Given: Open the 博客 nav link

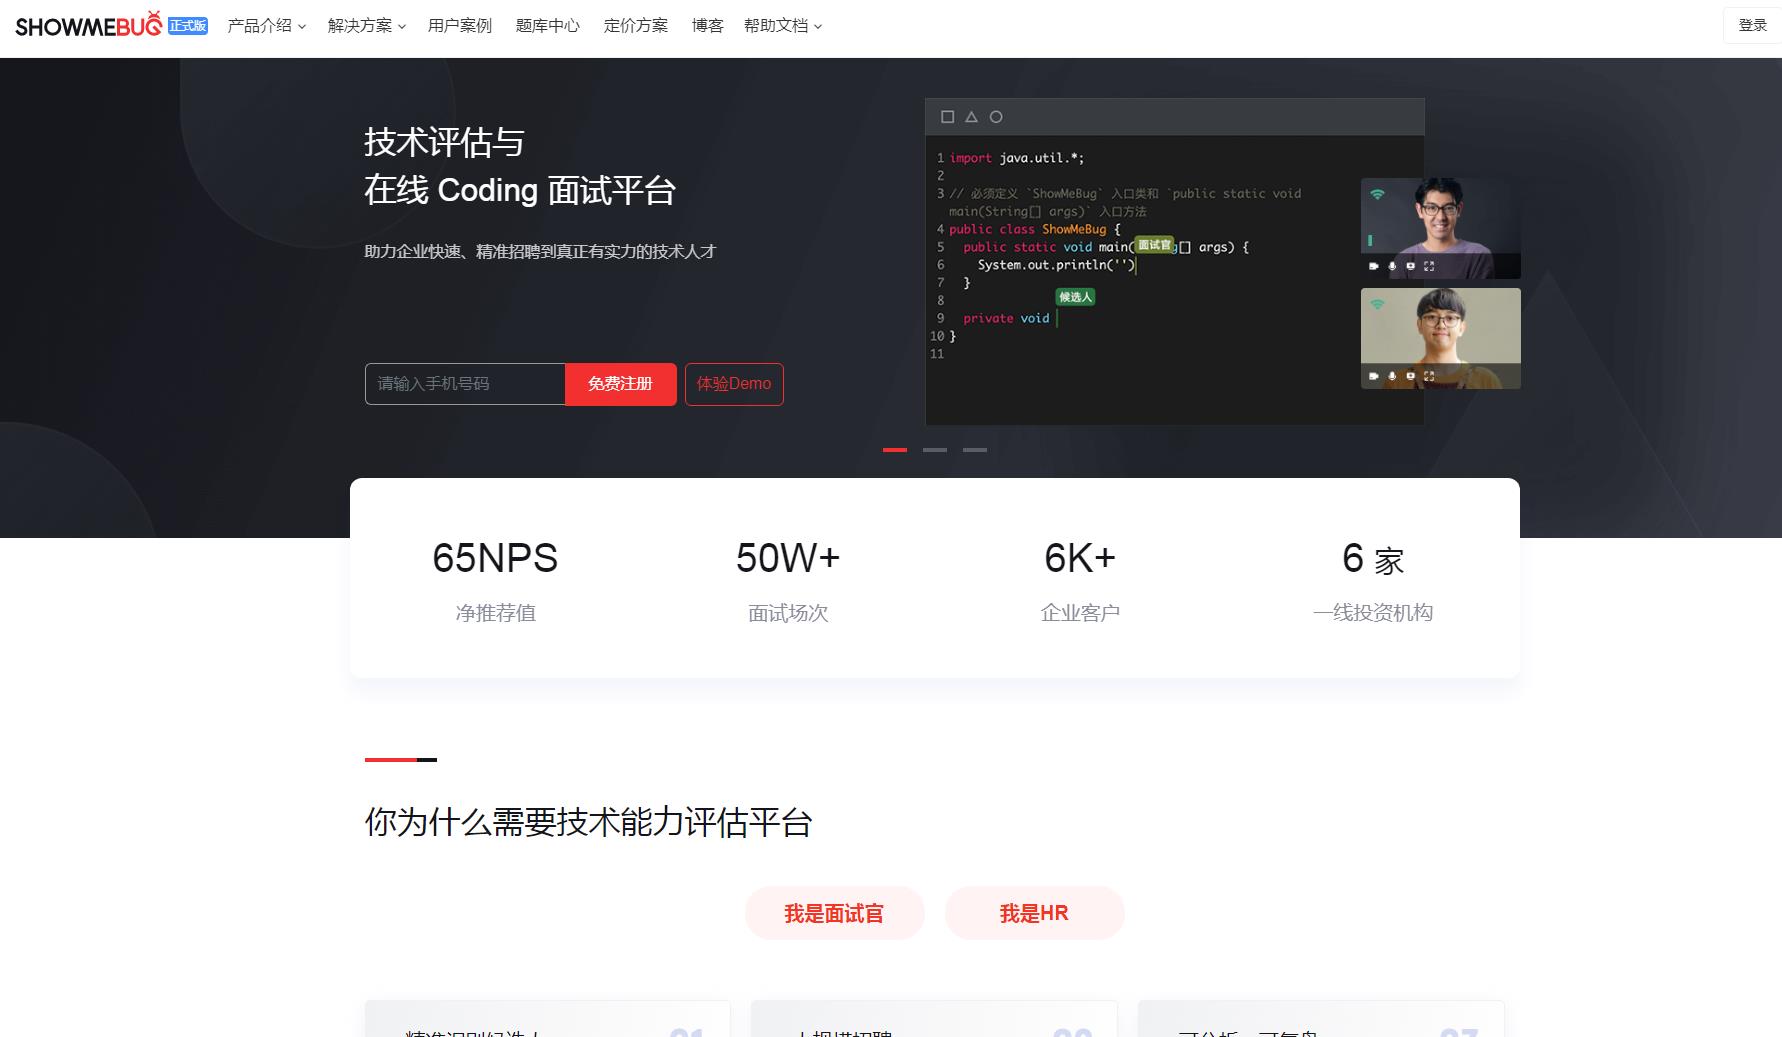Looking at the screenshot, I should click(x=708, y=26).
